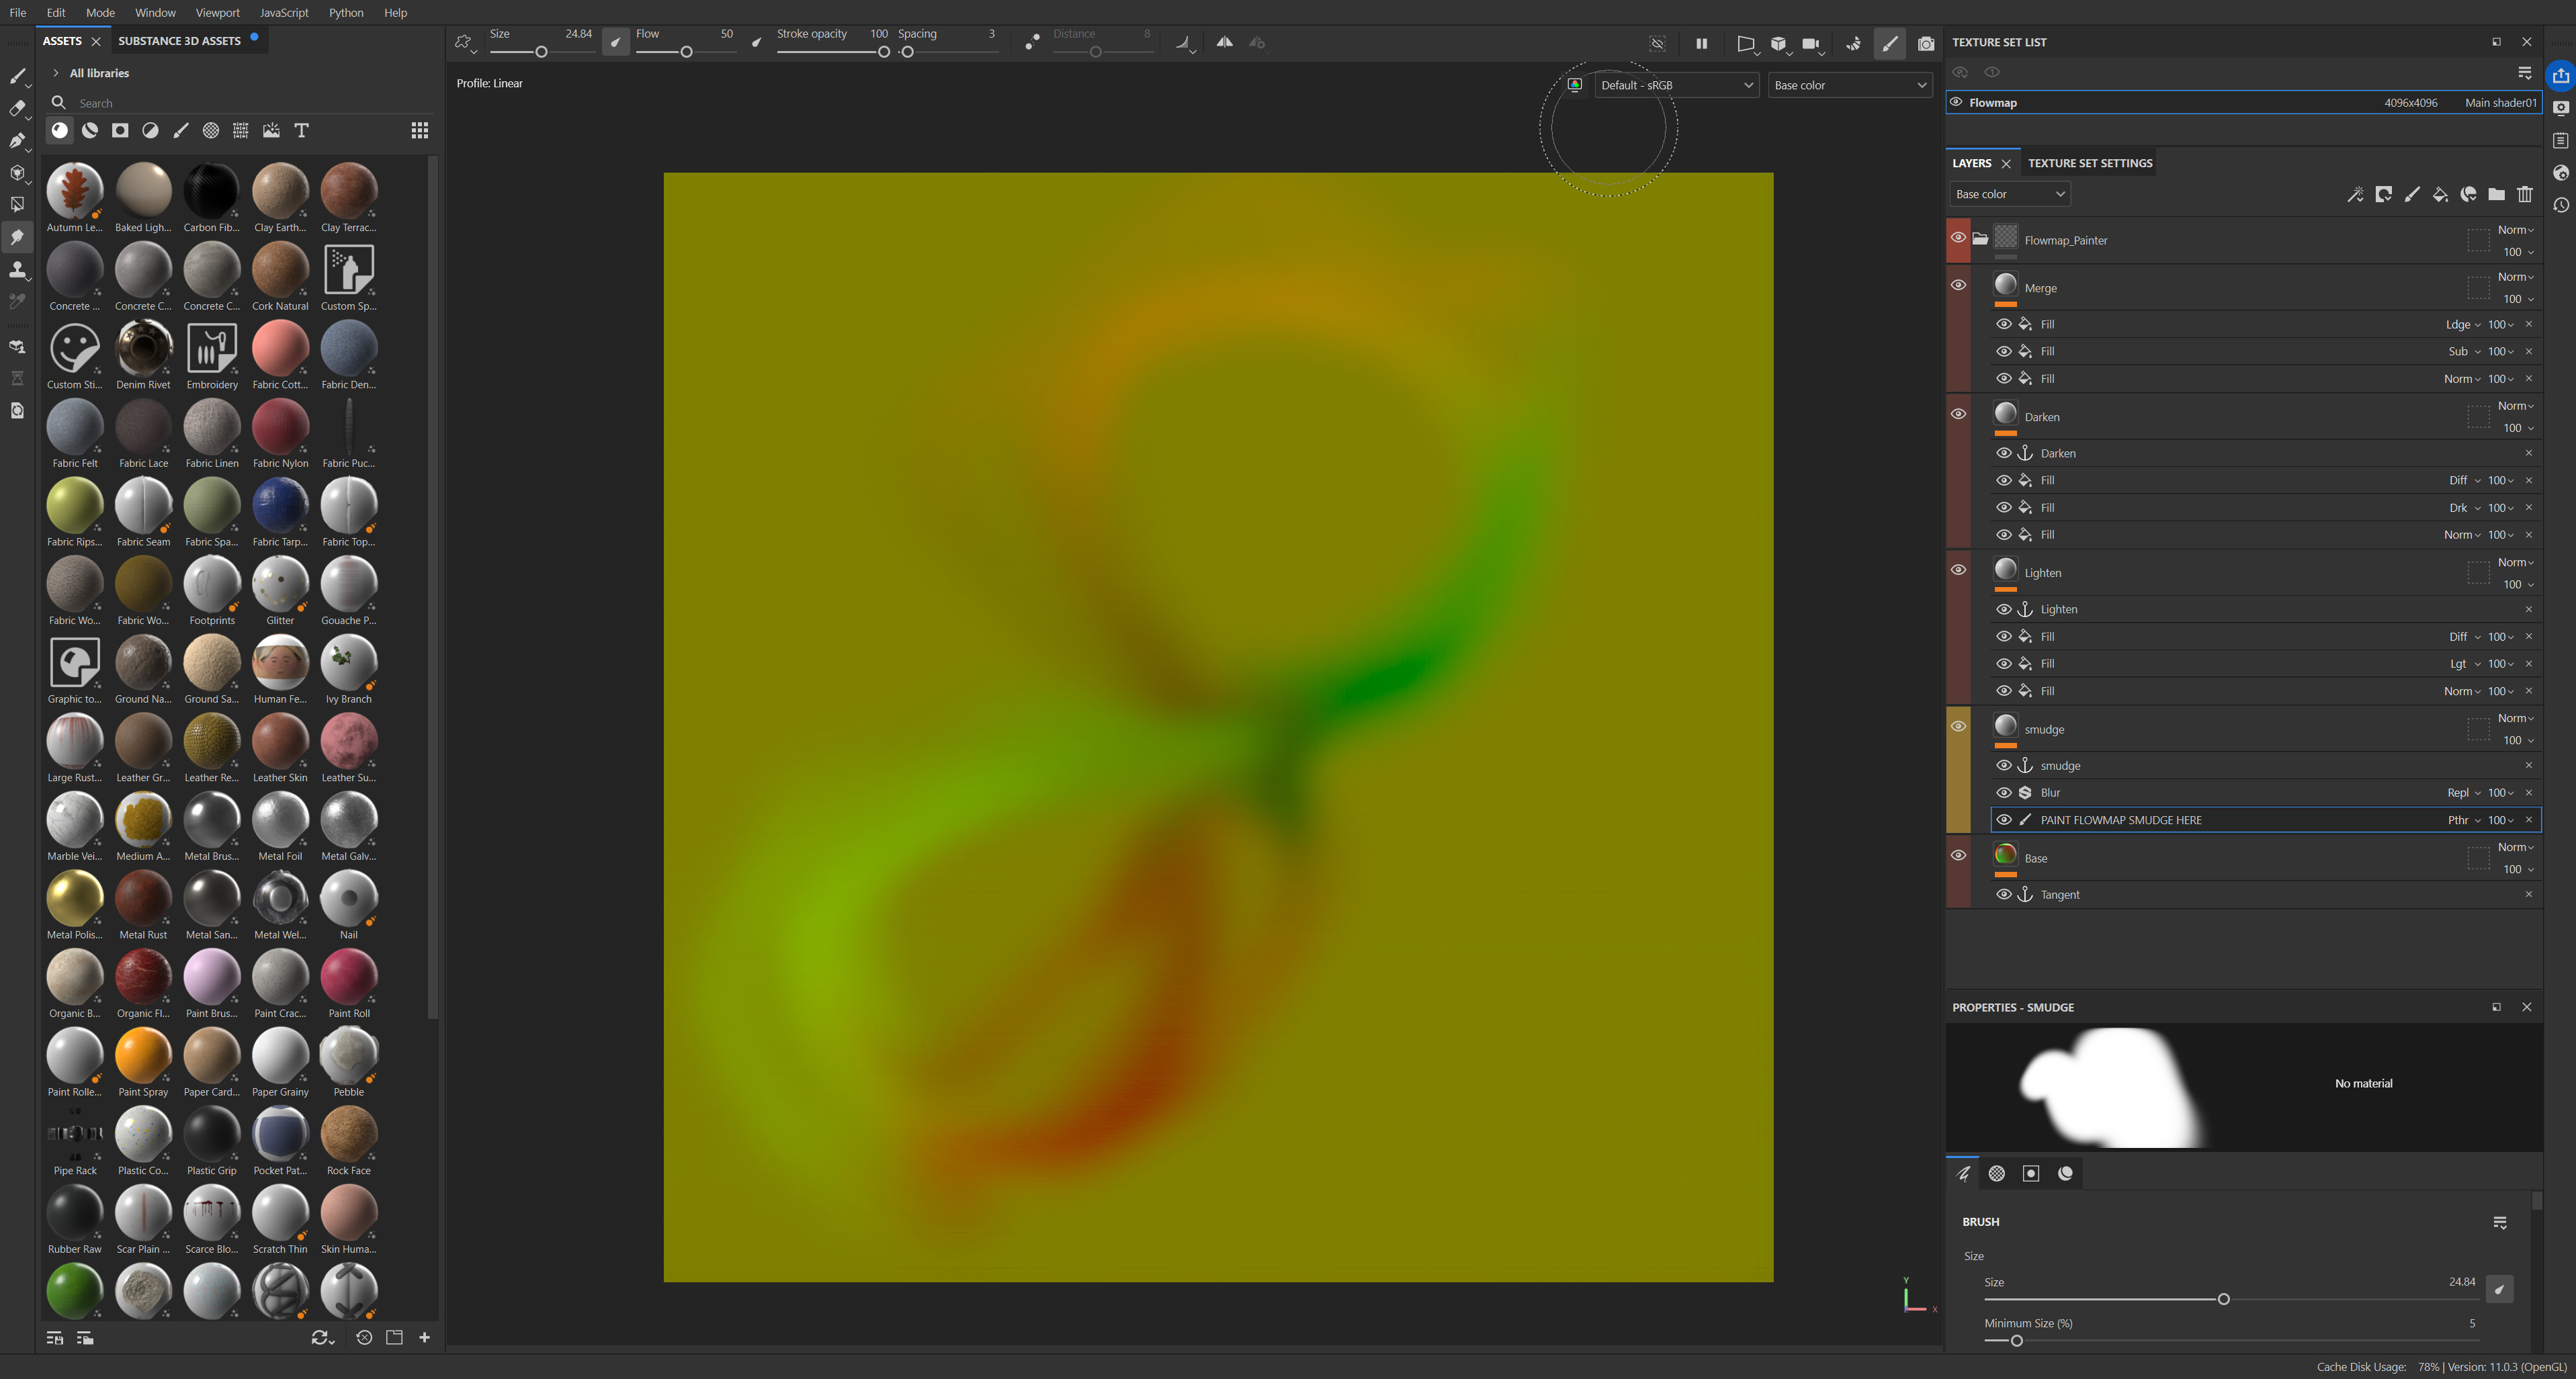Select the Eraser tool
This screenshot has width=2576, height=1379.
(18, 108)
